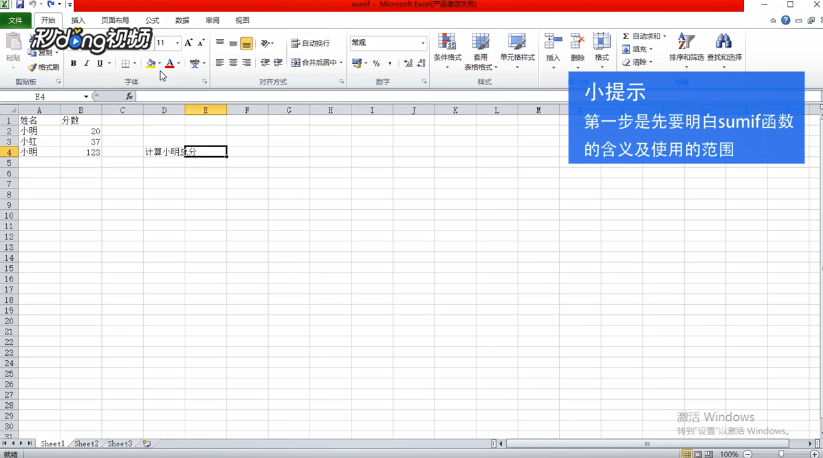Apply the accounting number format

click(357, 63)
